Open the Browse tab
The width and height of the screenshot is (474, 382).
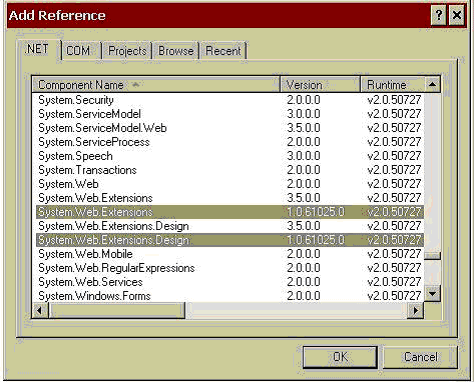point(176,51)
